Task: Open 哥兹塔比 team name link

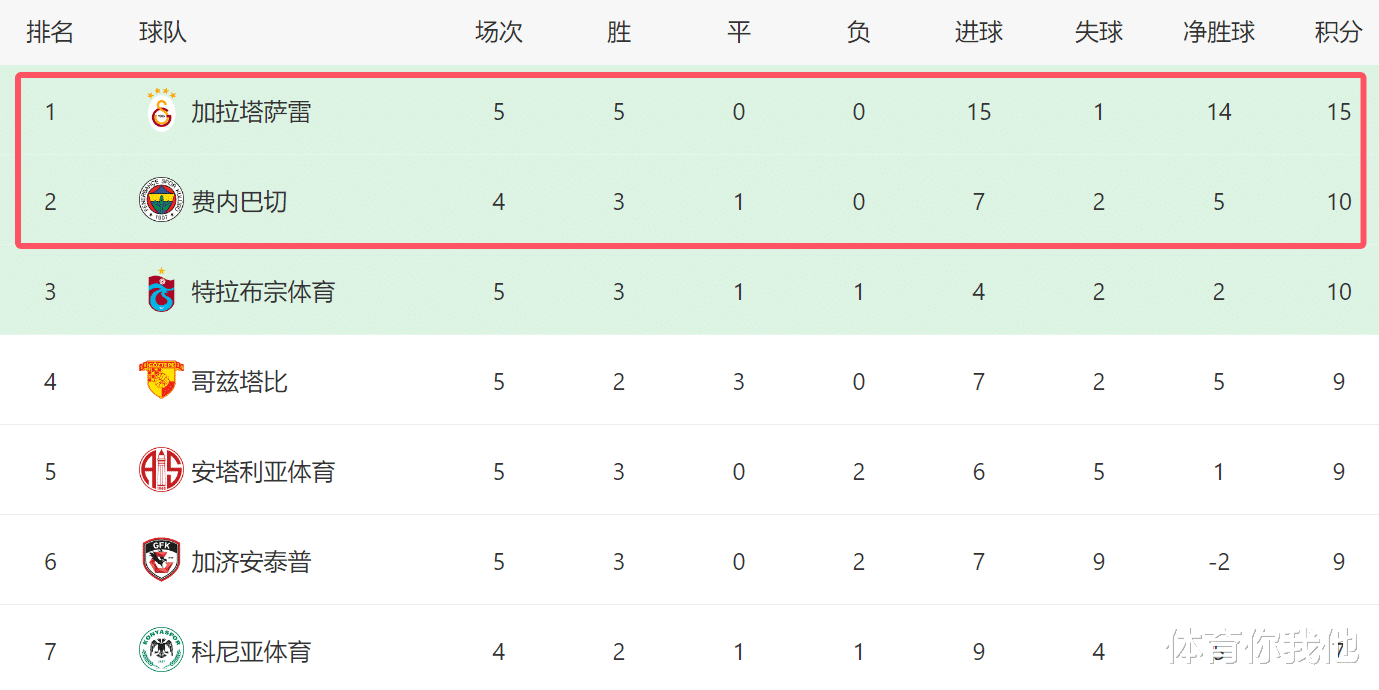Action: pos(239,382)
